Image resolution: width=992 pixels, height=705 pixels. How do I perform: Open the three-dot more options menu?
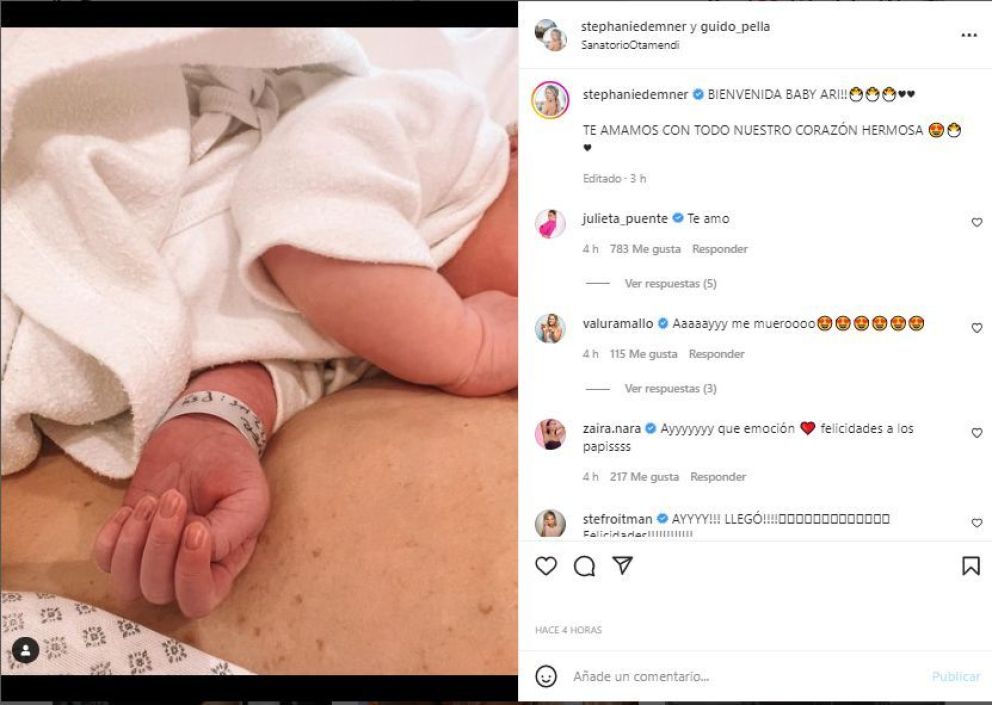(969, 35)
